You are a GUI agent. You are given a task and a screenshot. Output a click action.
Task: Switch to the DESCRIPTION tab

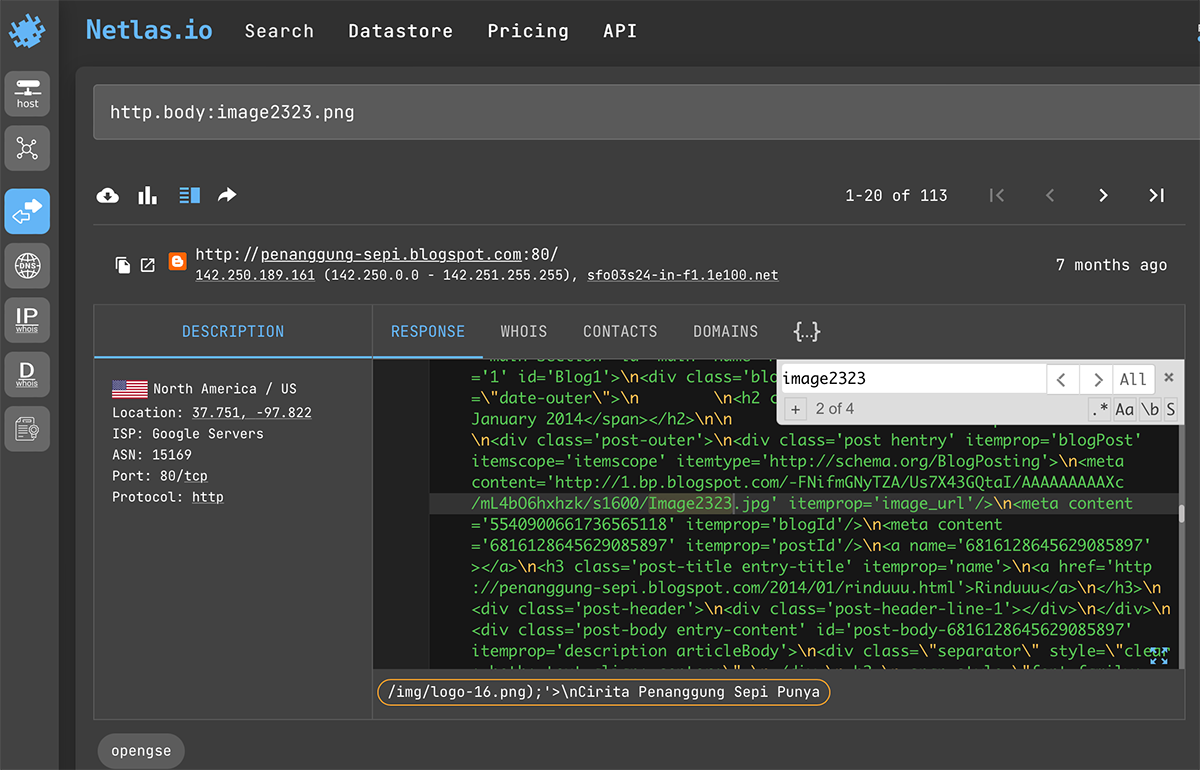click(233, 331)
